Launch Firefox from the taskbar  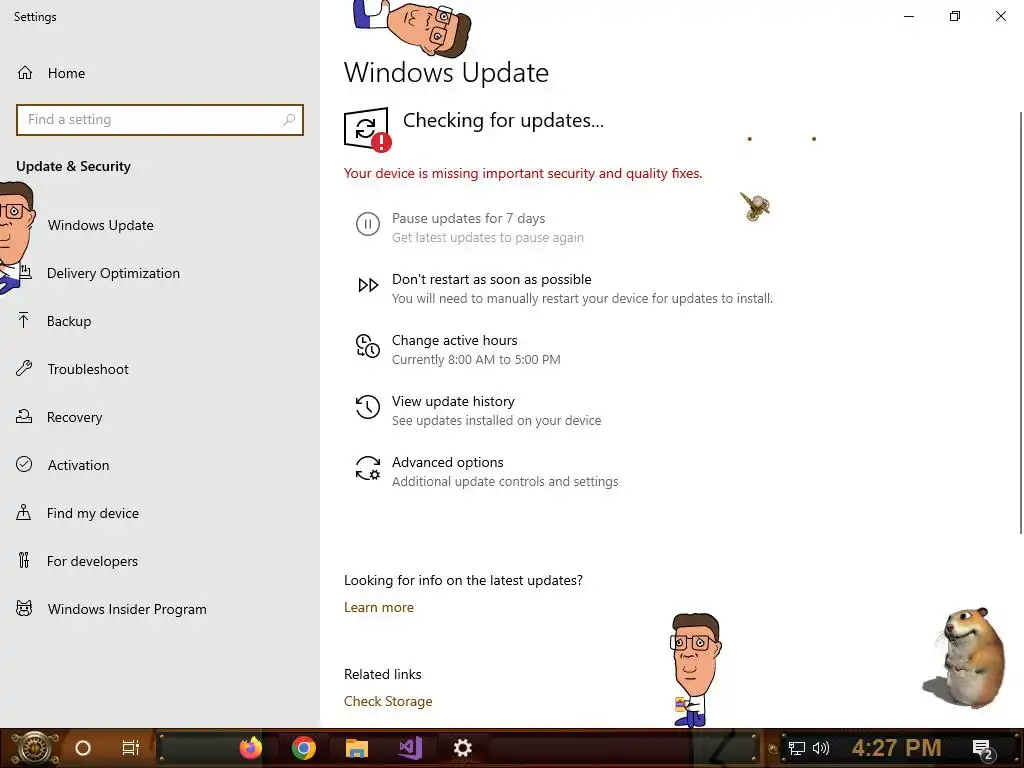pos(250,748)
